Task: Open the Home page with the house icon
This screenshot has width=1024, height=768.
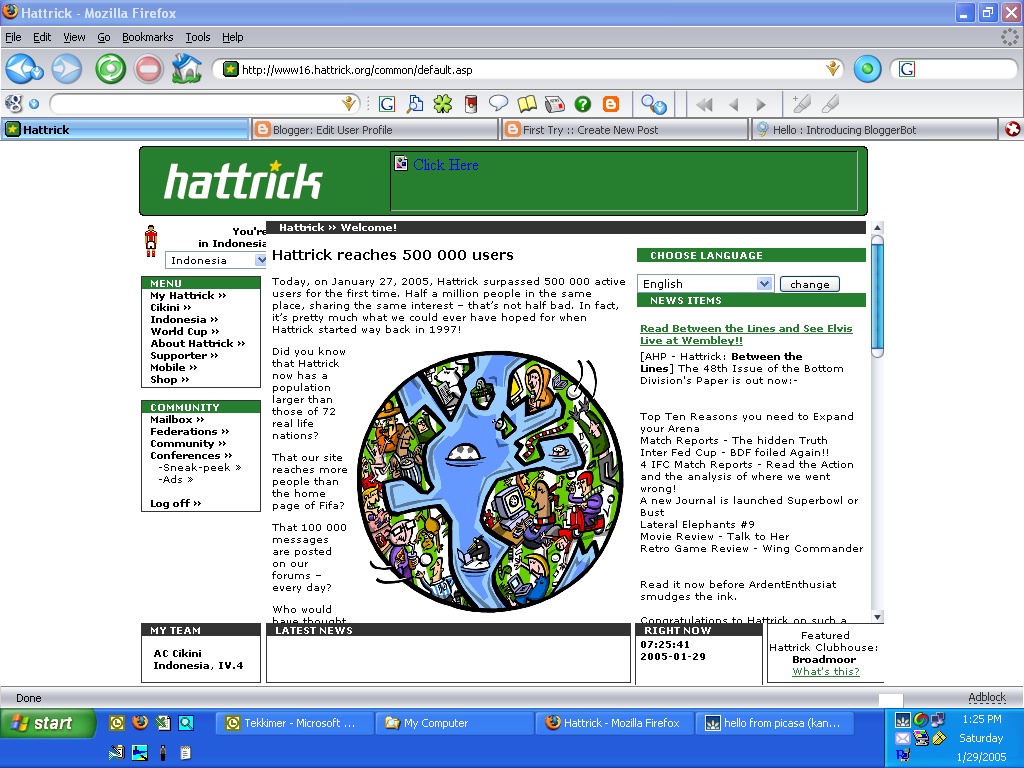Action: [186, 69]
